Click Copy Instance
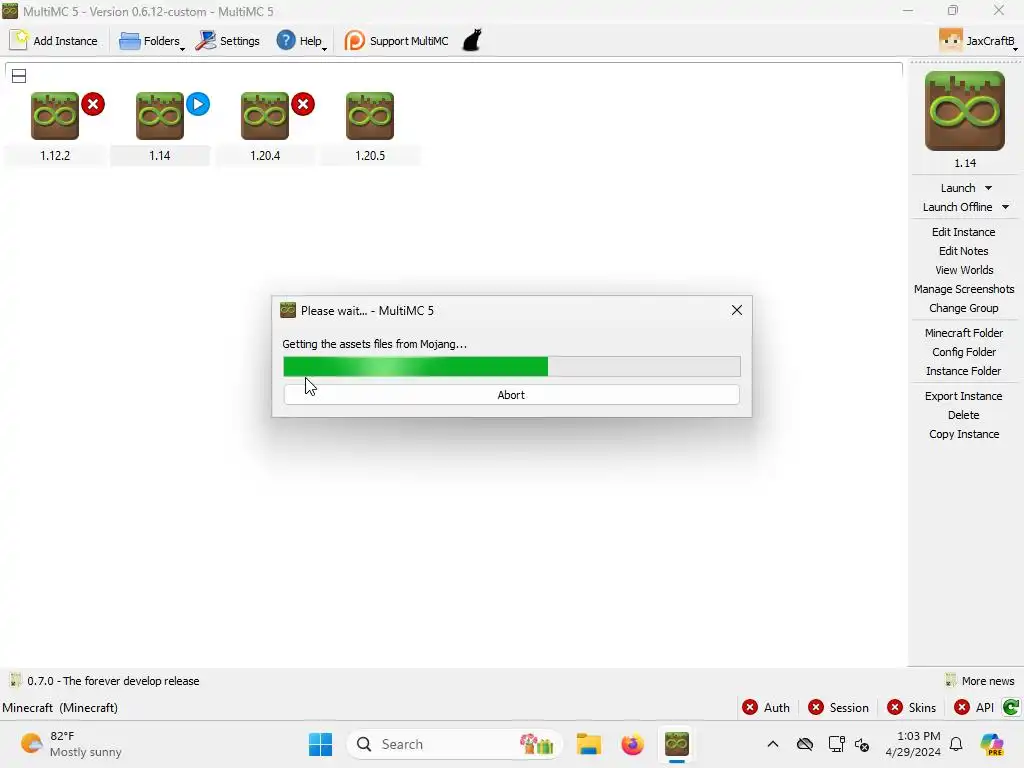This screenshot has width=1024, height=768. pos(964,434)
